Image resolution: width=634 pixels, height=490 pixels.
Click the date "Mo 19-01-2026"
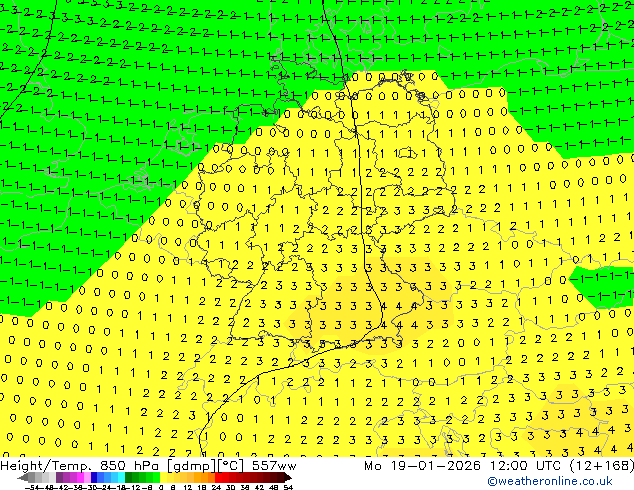pyautogui.click(x=423, y=466)
